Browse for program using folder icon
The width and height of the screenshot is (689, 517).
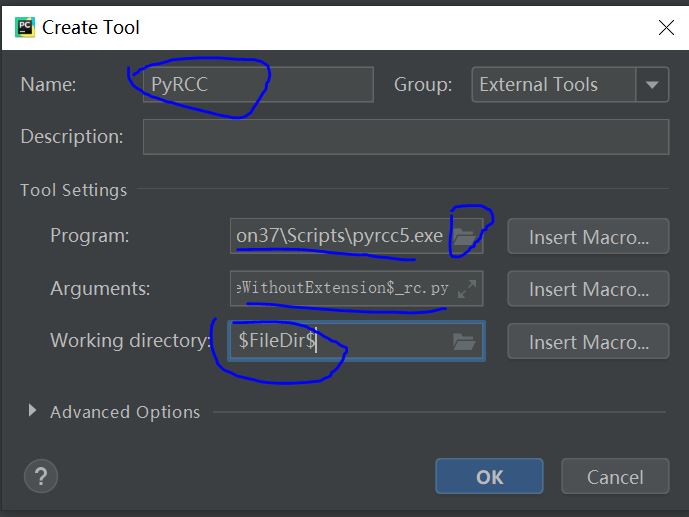click(463, 237)
